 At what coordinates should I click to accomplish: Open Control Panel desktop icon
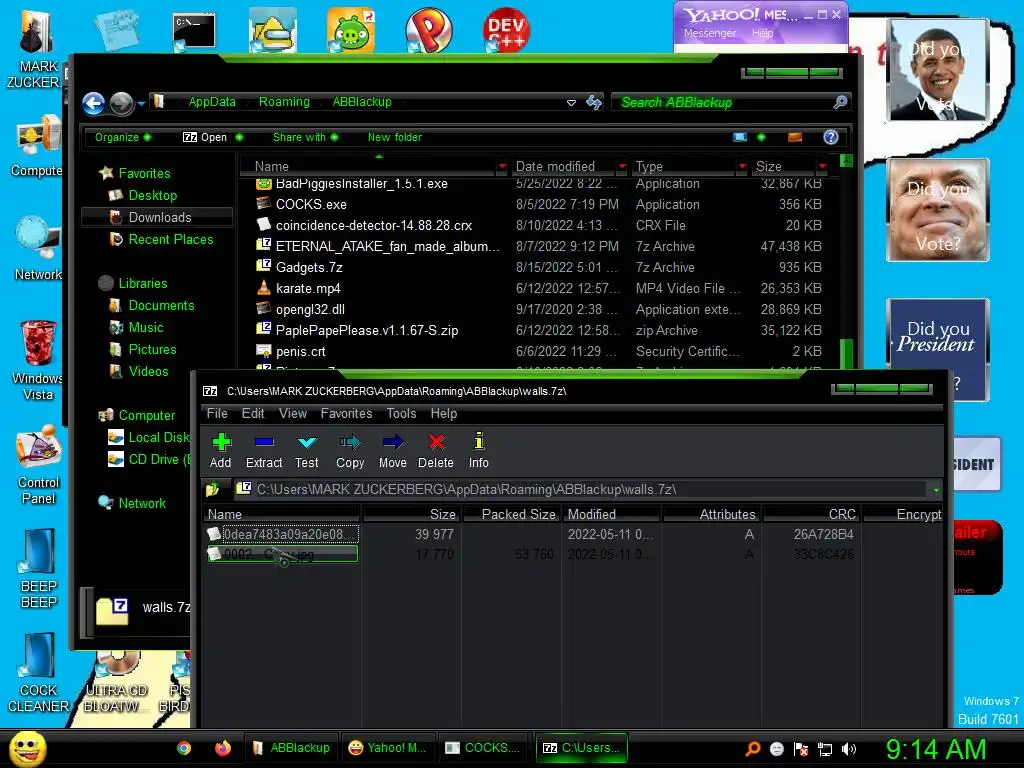[x=39, y=465]
